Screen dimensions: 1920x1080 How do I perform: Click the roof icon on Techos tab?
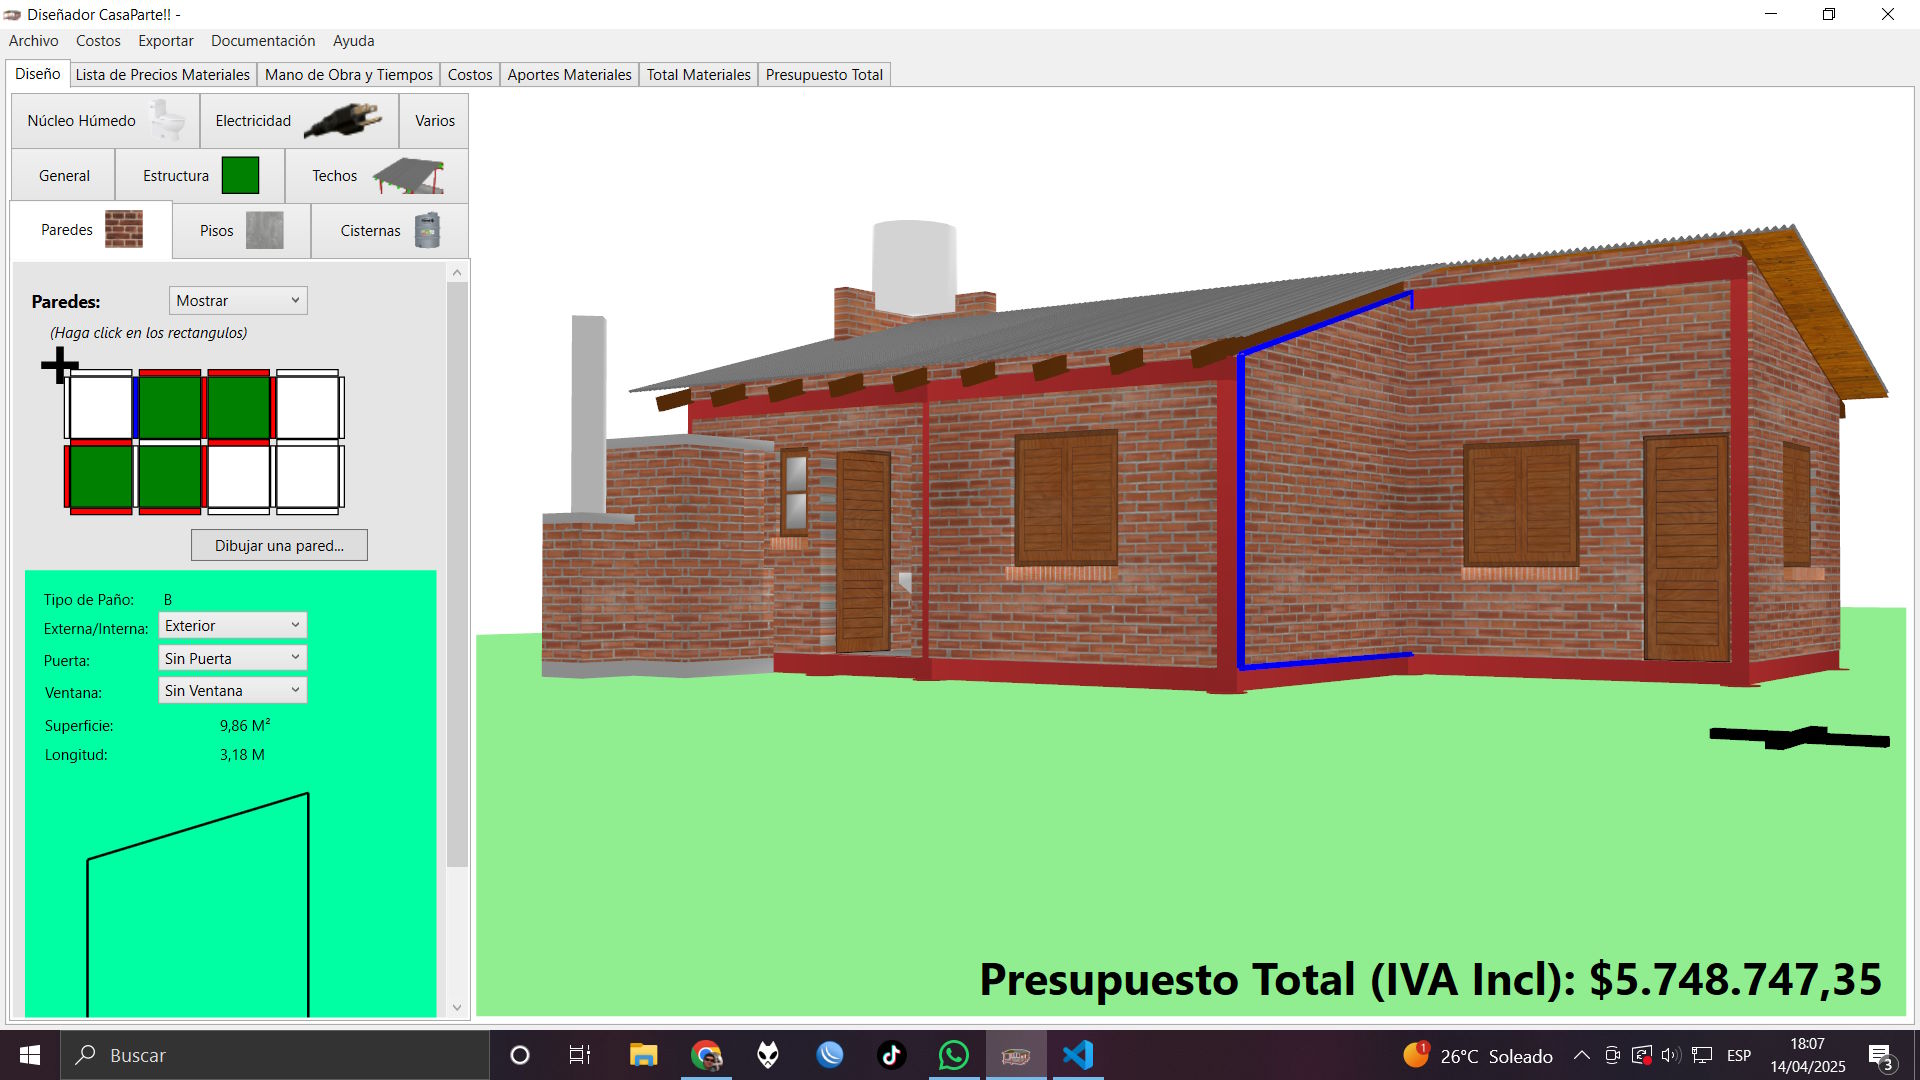click(409, 176)
